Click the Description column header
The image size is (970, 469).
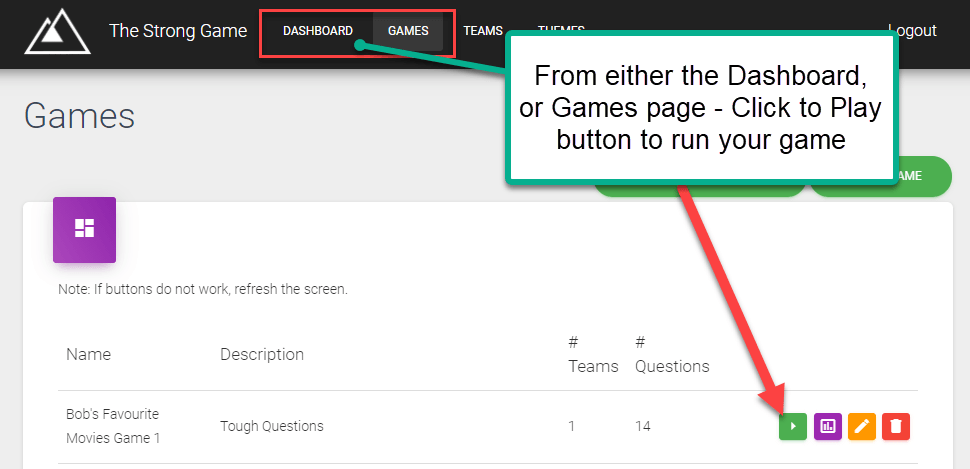pos(262,354)
